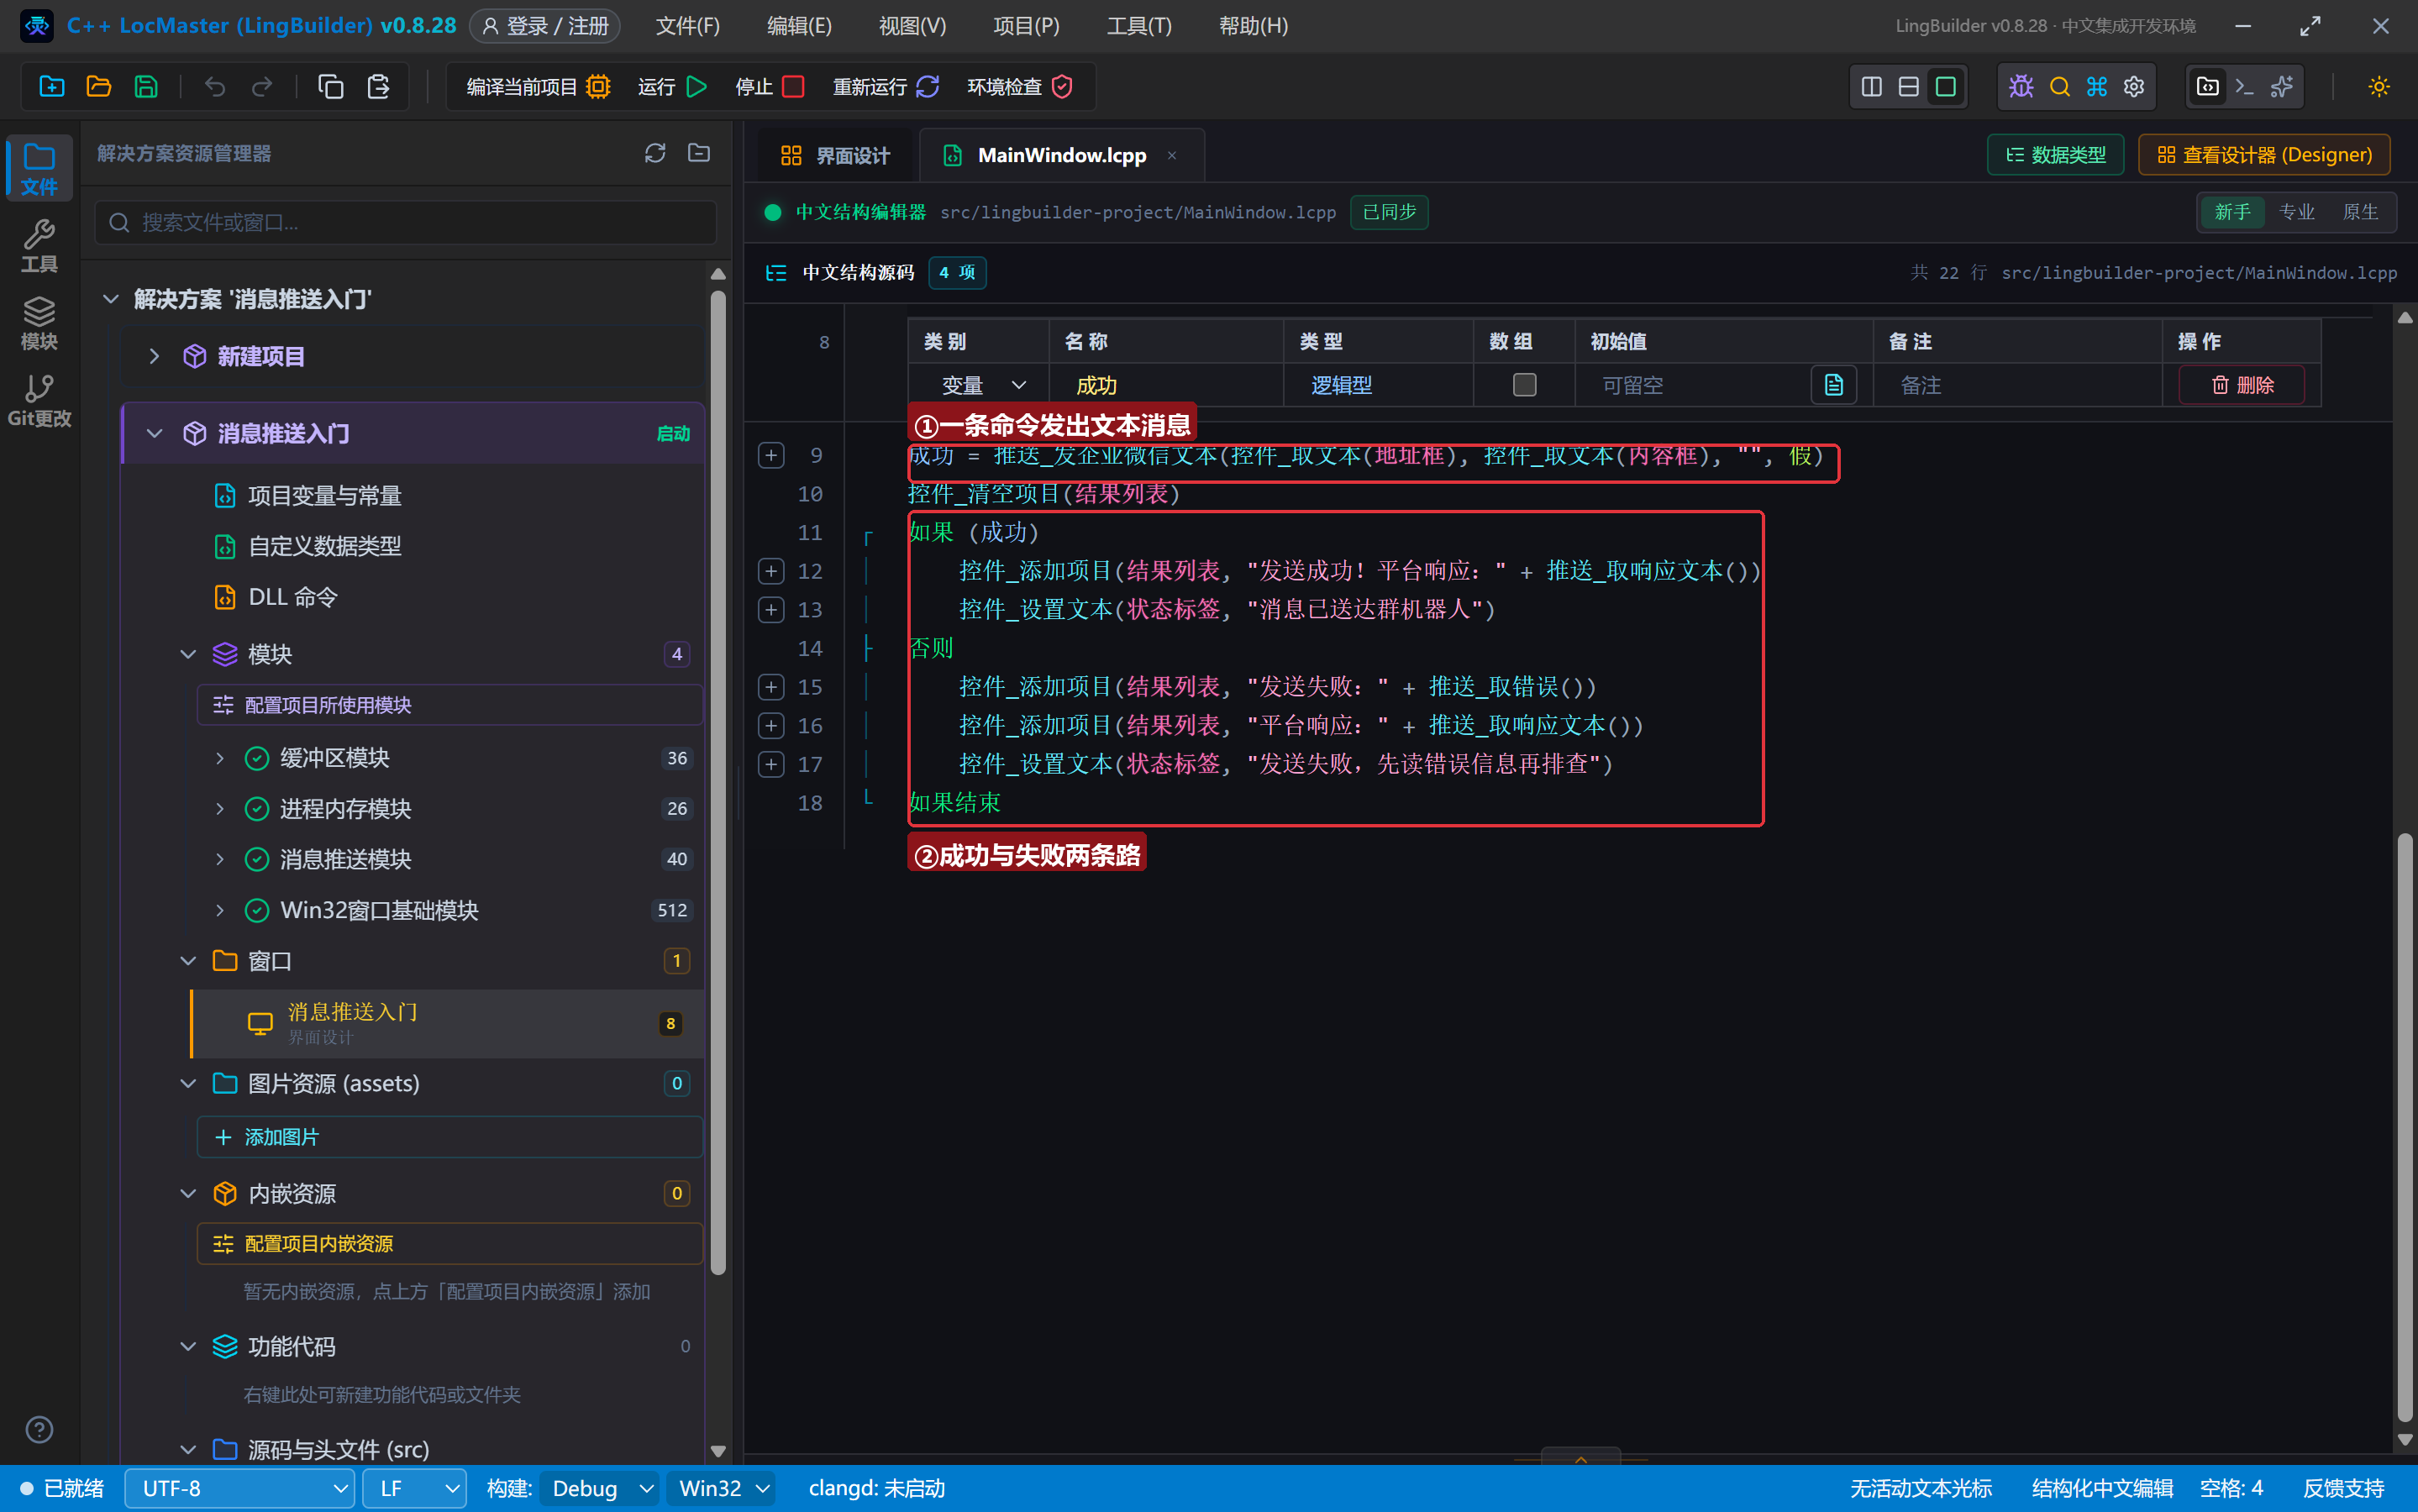
Task: Expand the 缓冲区模块 tree item
Action: pyautogui.click(x=220, y=758)
